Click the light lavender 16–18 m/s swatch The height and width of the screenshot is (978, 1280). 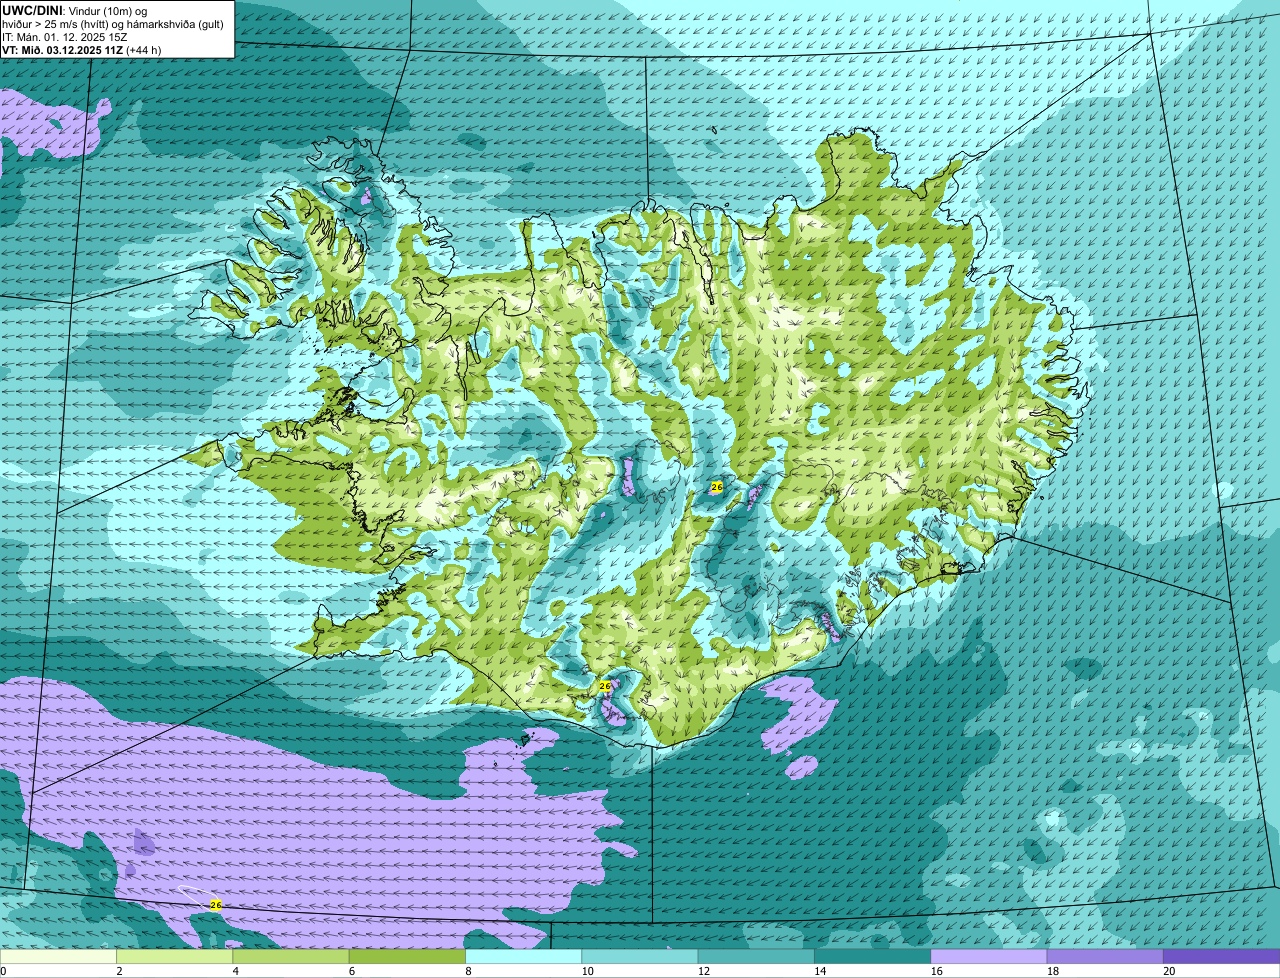[988, 957]
